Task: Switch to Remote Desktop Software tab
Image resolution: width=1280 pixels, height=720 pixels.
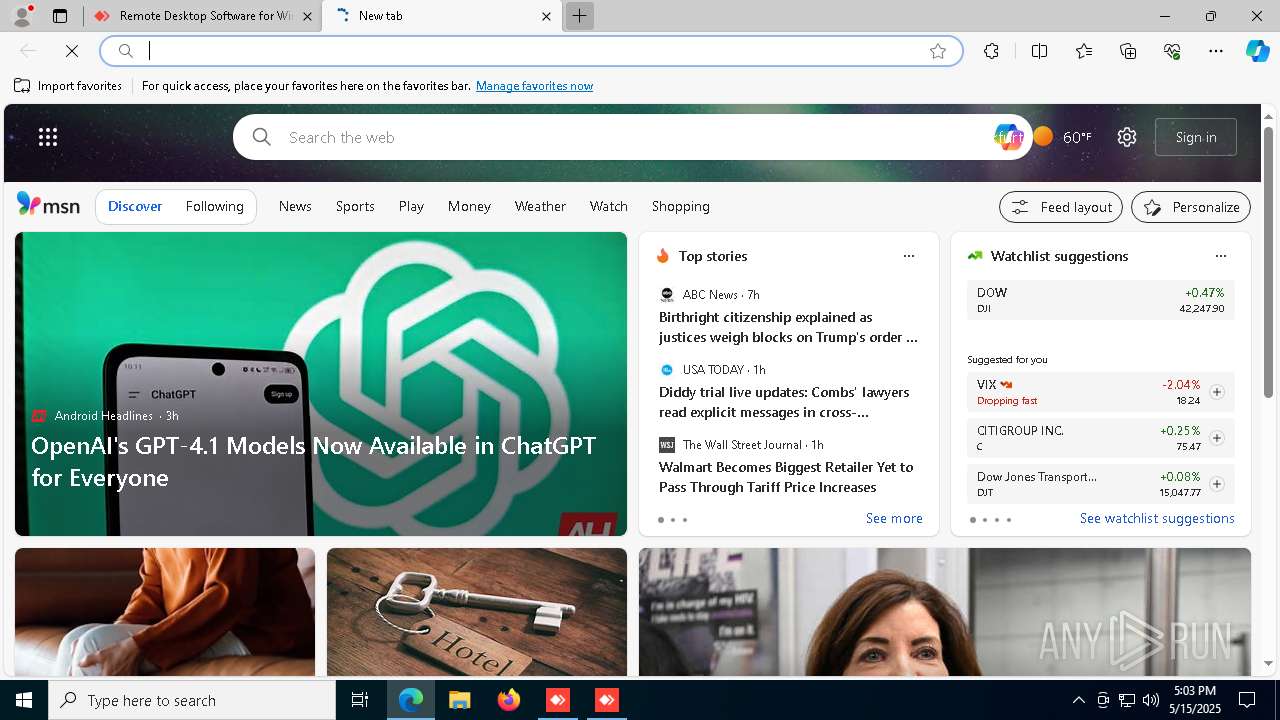Action: [202, 16]
